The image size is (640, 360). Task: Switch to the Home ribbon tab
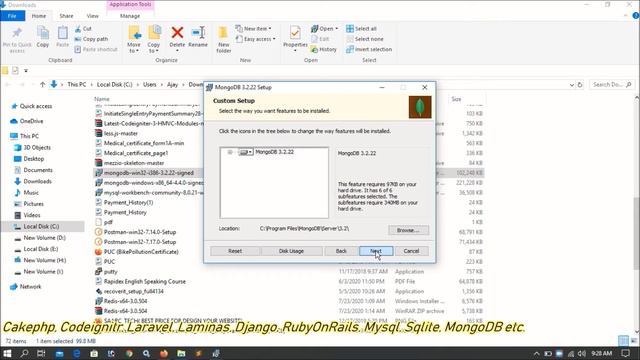(x=39, y=16)
